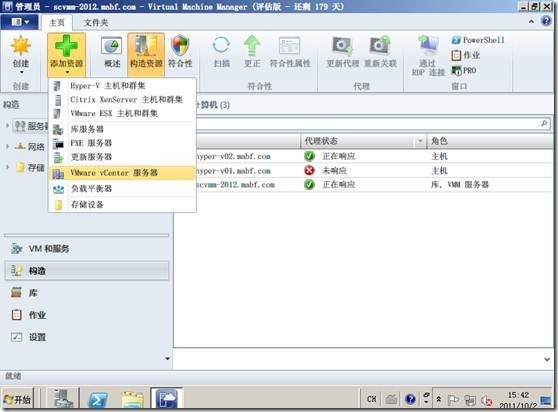Image resolution: width=558 pixels, height=412 pixels.
Task: Expand the 存储 tree node arrow
Action: [7, 167]
